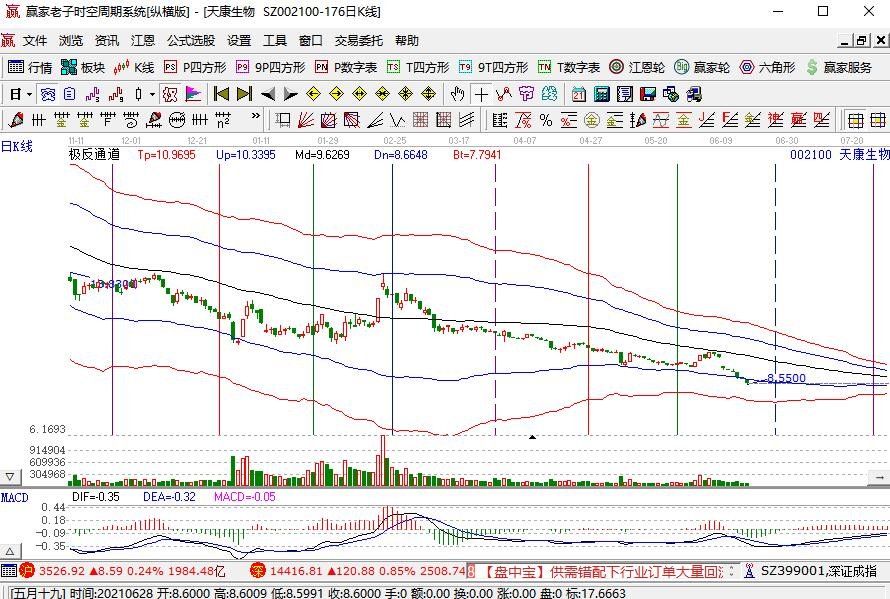Launch the 江恩轮 Gann wheel

(x=637, y=68)
